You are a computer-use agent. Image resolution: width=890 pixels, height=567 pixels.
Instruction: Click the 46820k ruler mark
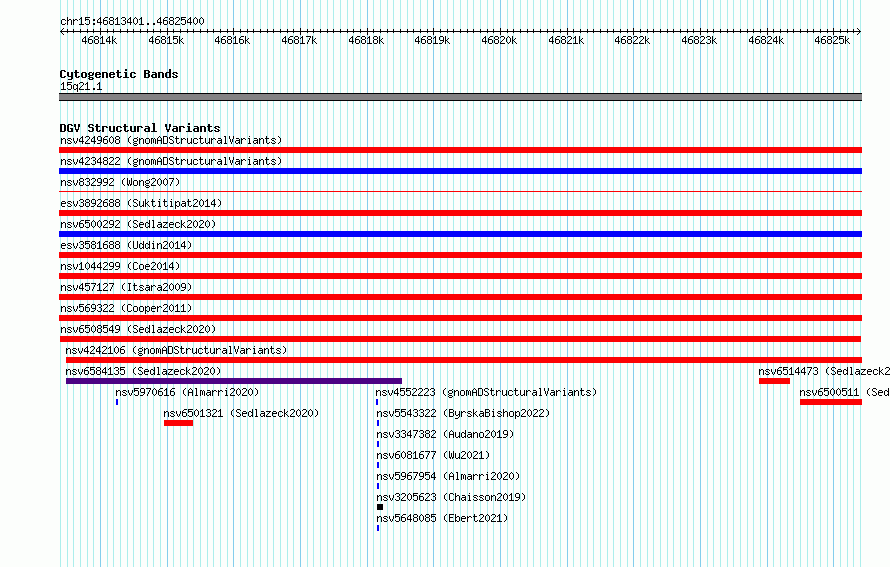[x=499, y=40]
